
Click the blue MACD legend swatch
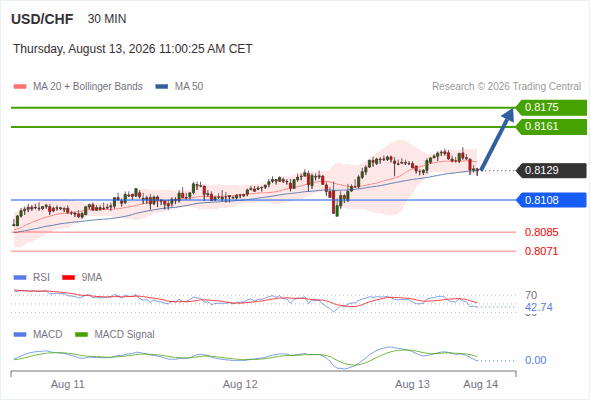[x=20, y=335]
